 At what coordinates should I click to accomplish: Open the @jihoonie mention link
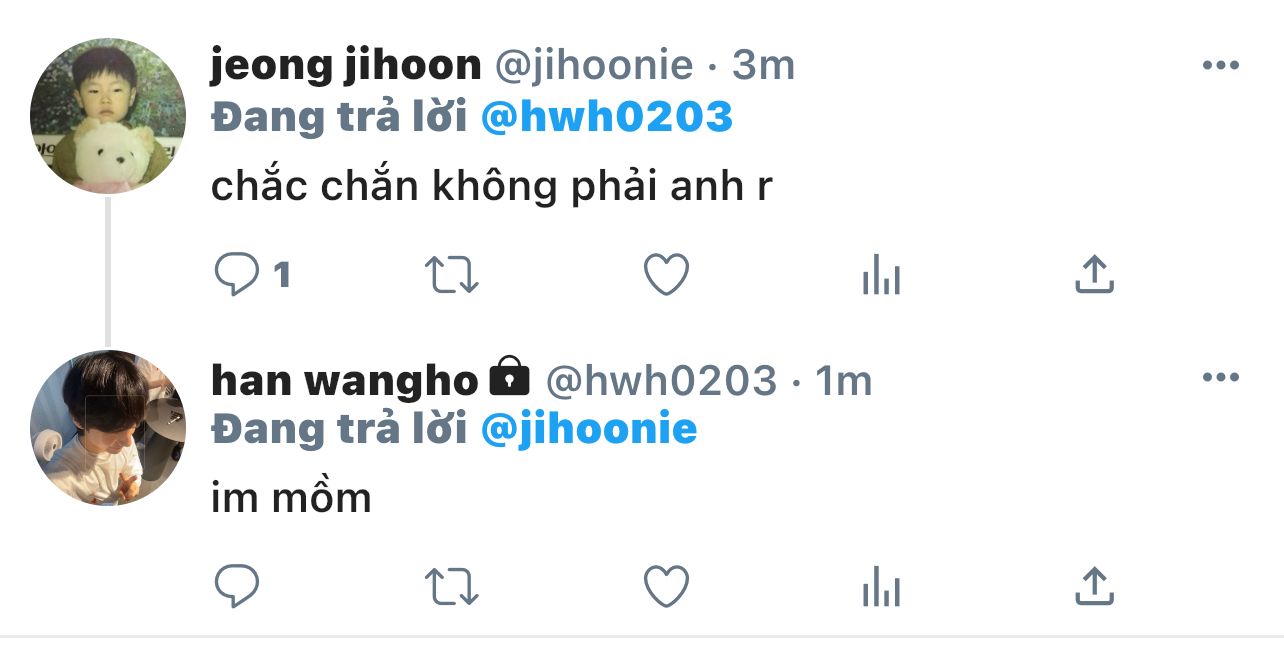point(589,429)
